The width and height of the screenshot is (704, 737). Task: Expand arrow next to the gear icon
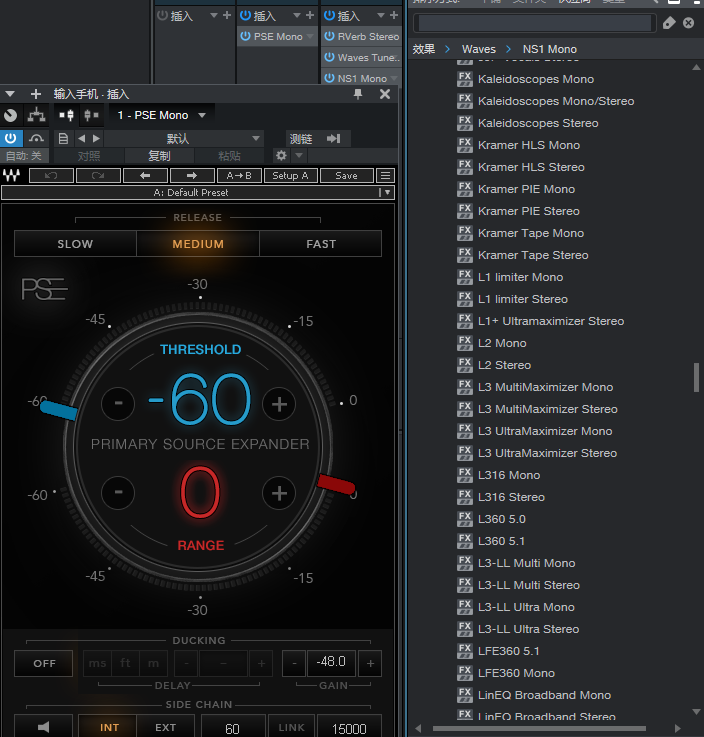(299, 155)
